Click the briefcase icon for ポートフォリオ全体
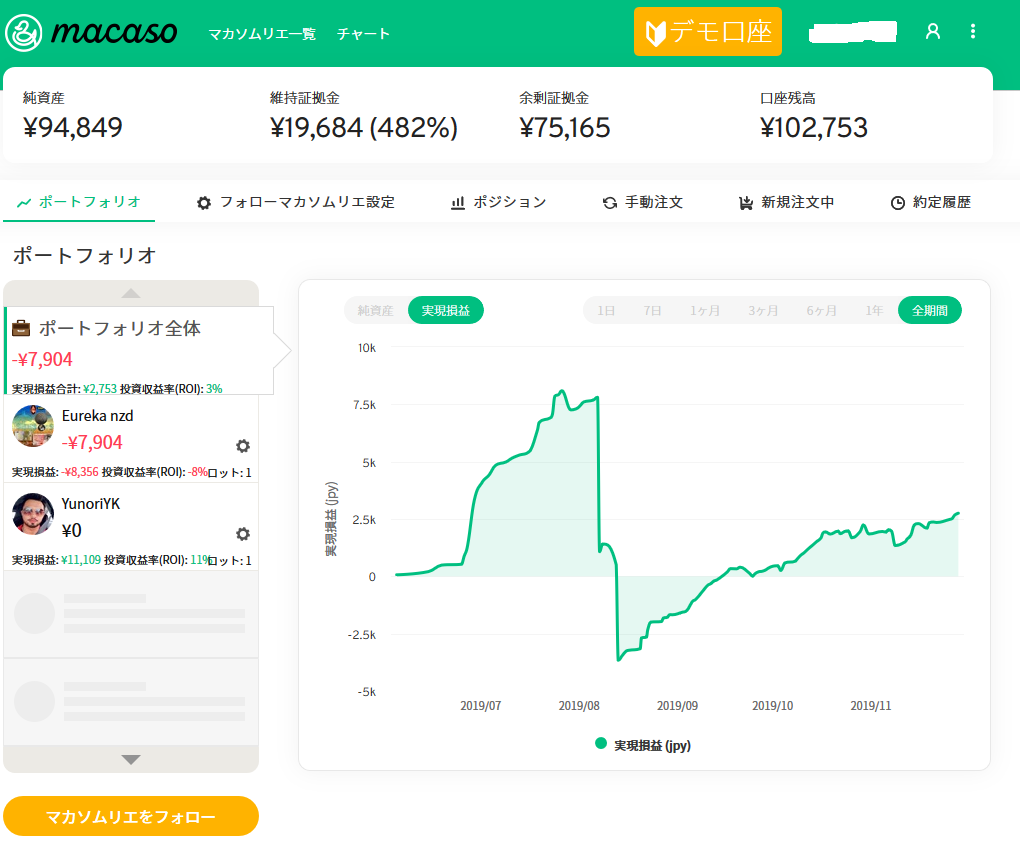The width and height of the screenshot is (1020, 847). tap(21, 328)
